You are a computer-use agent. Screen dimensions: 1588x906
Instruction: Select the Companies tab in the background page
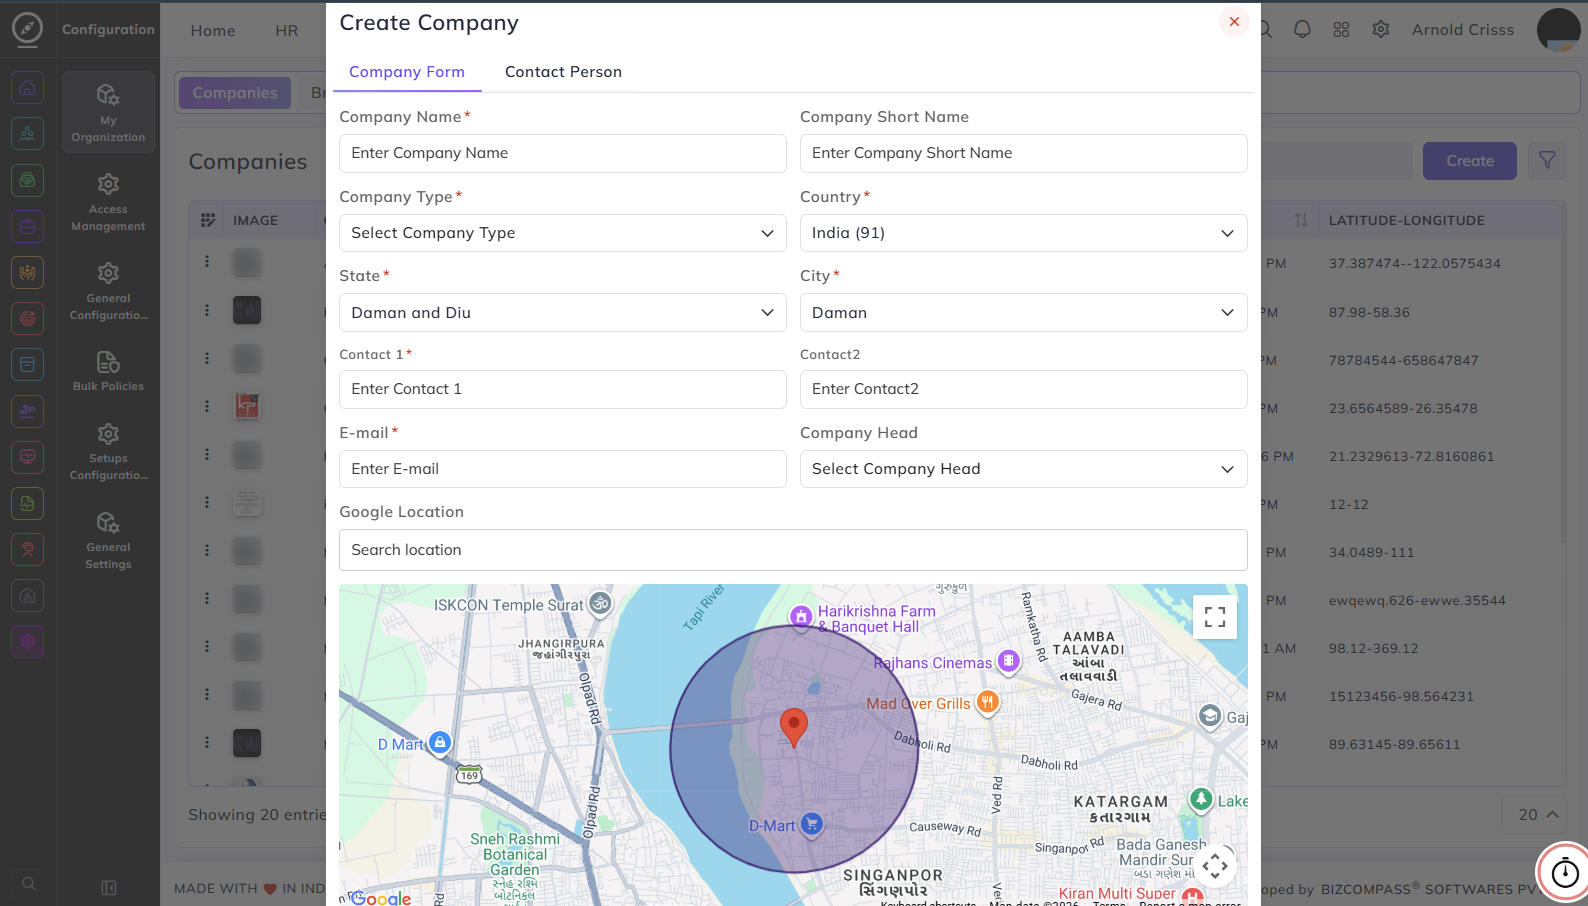(235, 93)
